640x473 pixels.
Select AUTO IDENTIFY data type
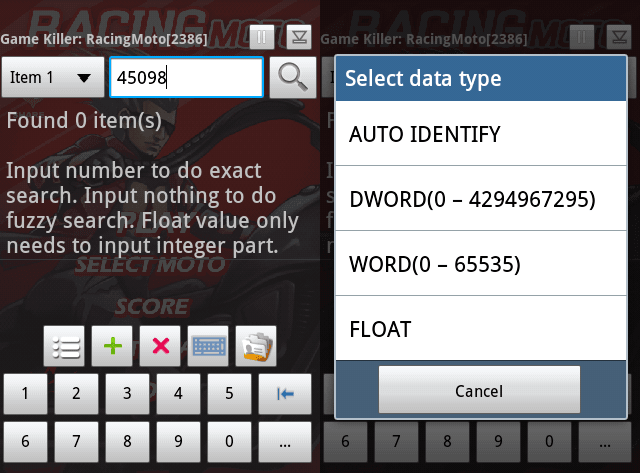click(481, 134)
